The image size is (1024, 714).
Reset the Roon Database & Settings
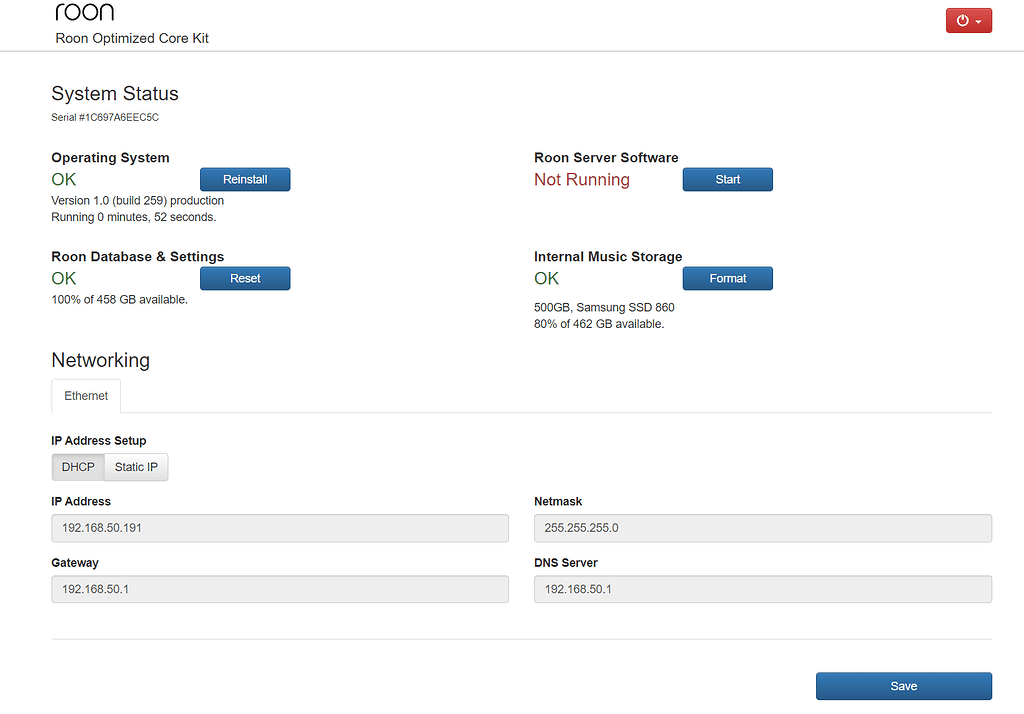[245, 278]
